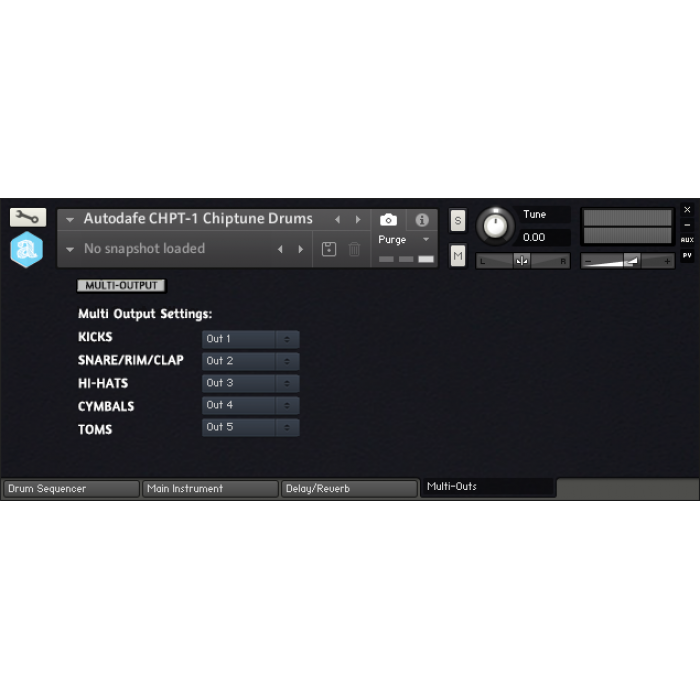
Task: Open CYMBALS output dropdown showing Out 4
Action: click(x=250, y=405)
